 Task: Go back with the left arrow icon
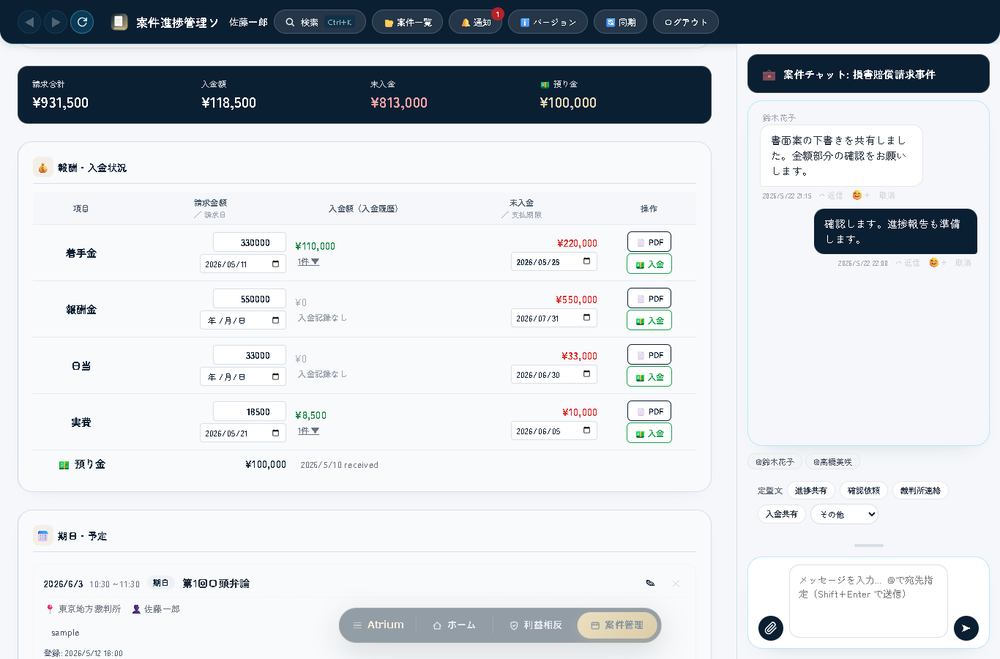29,22
